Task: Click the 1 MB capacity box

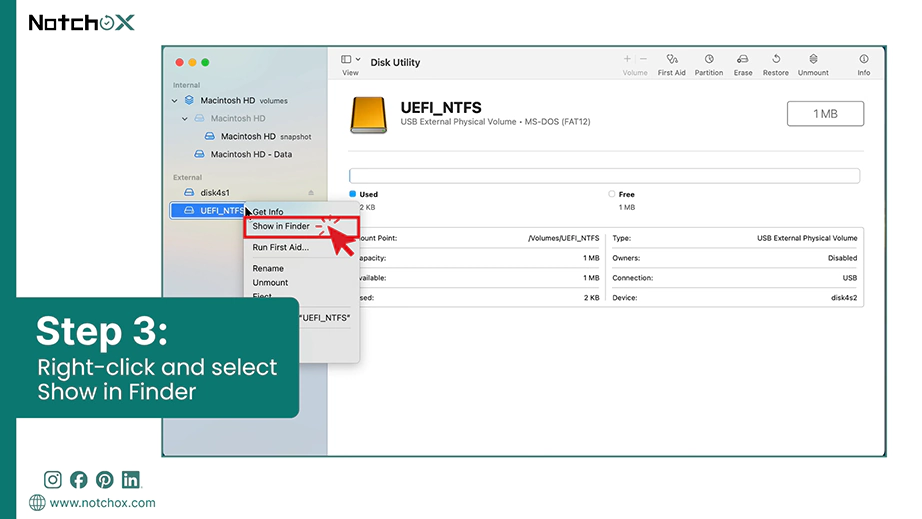Action: [x=825, y=114]
